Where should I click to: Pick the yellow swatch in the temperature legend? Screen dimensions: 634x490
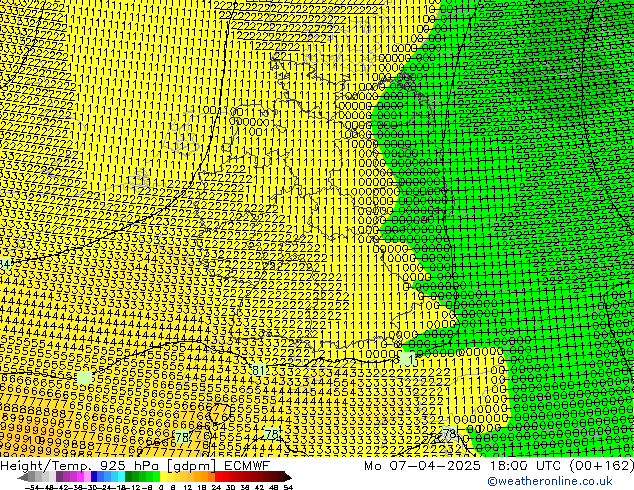tap(163, 477)
